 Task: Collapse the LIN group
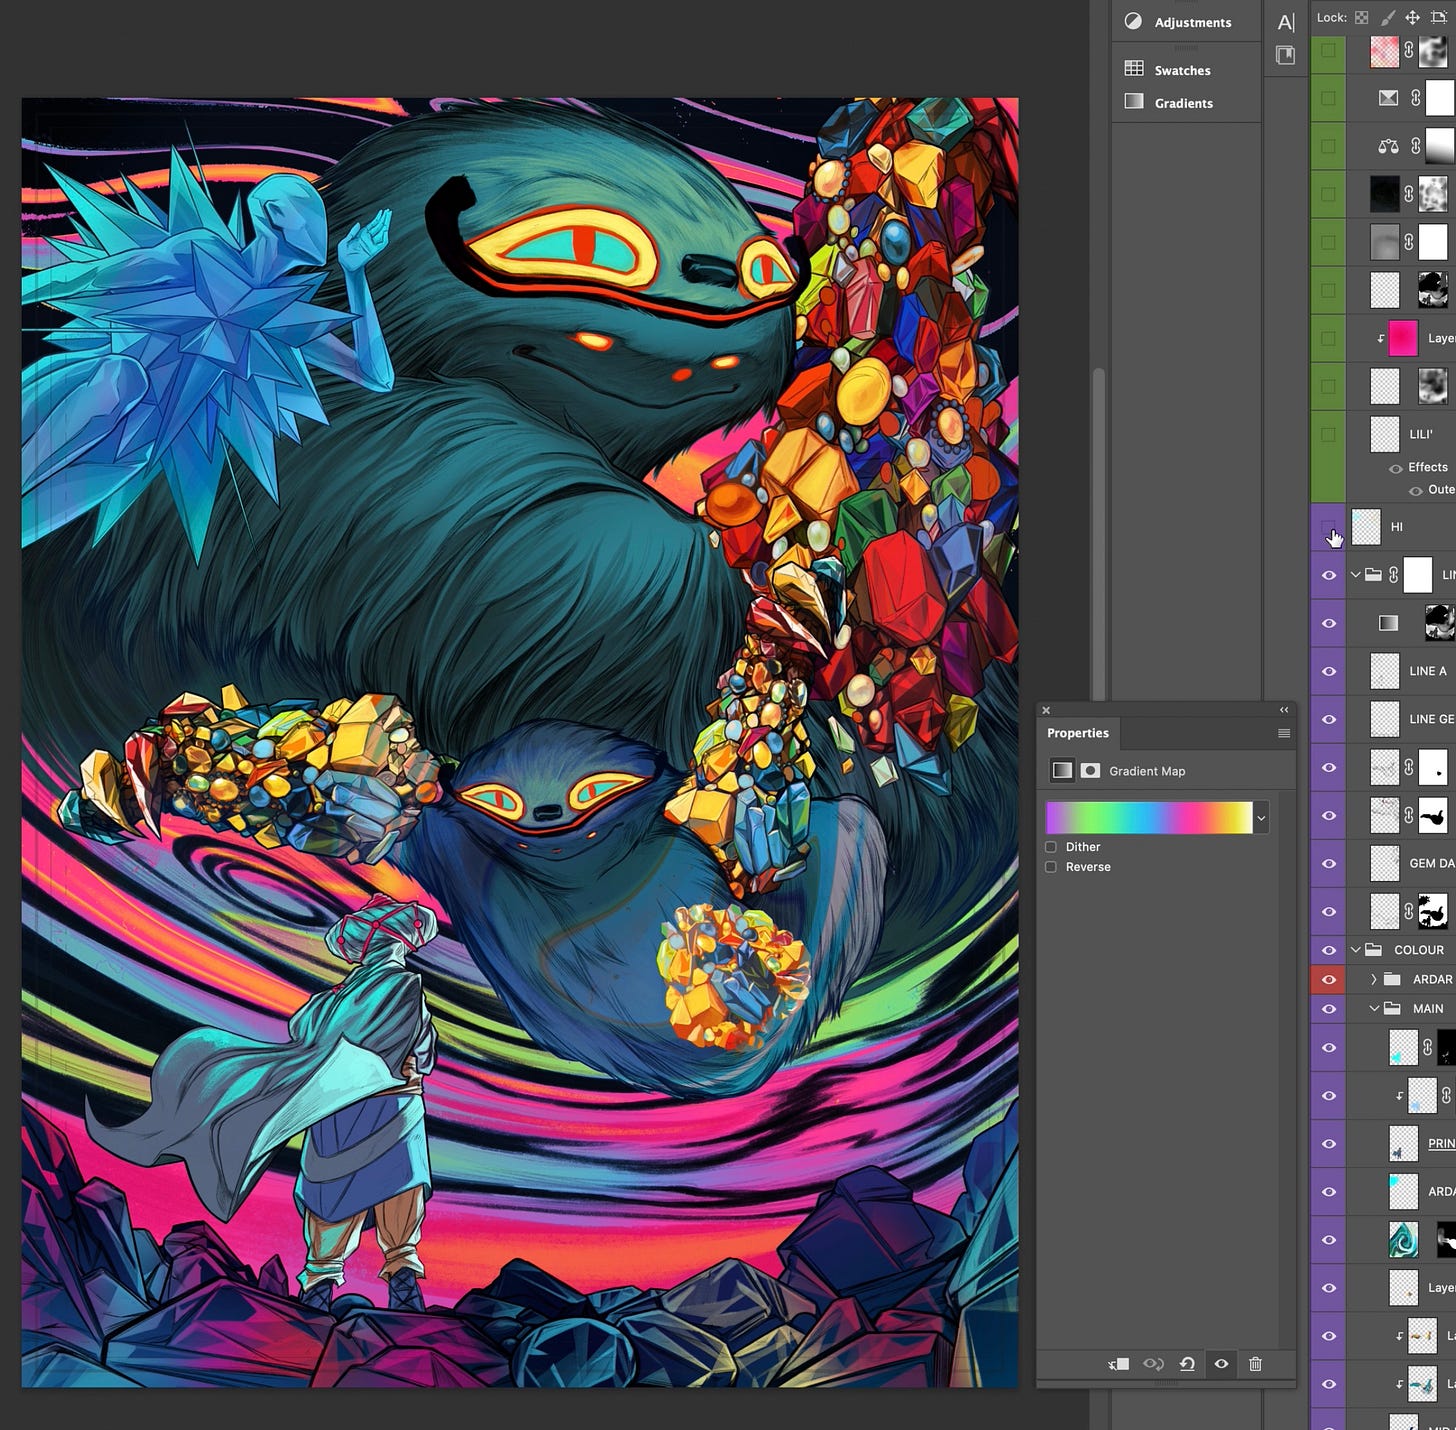[1356, 575]
